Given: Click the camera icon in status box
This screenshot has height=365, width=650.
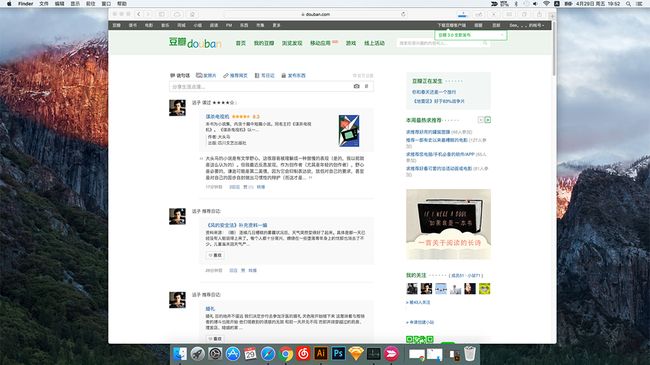Looking at the screenshot, I should 357,86.
